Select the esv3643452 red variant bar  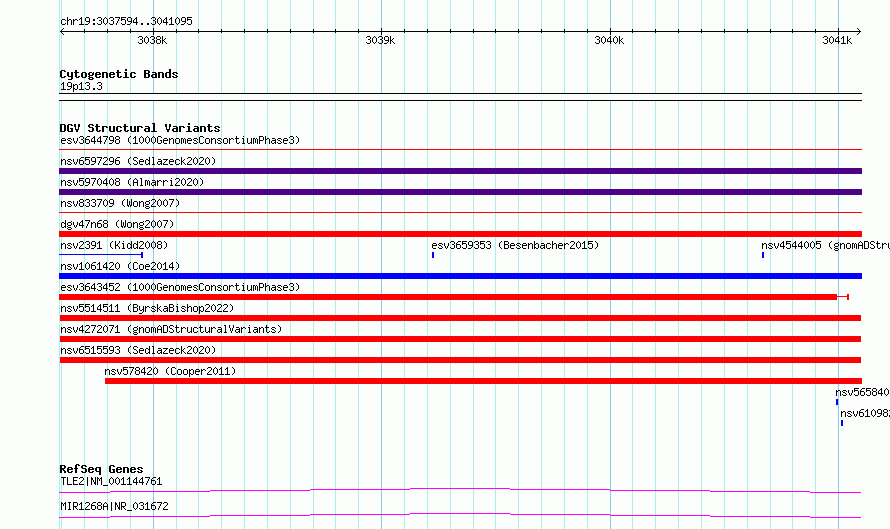pos(454,297)
